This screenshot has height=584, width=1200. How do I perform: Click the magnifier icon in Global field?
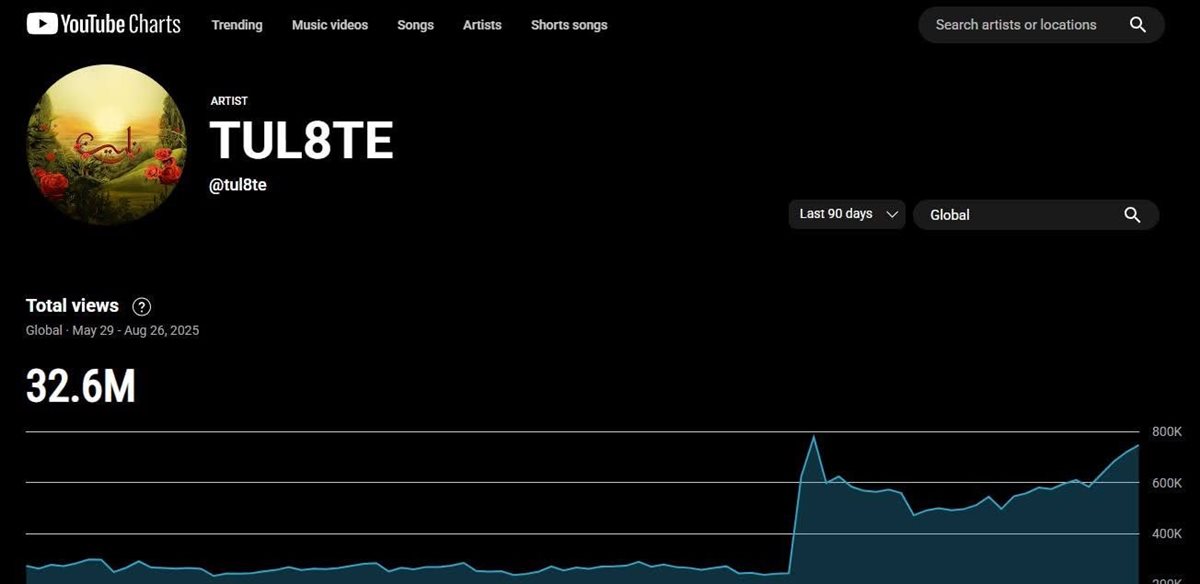pos(1132,215)
